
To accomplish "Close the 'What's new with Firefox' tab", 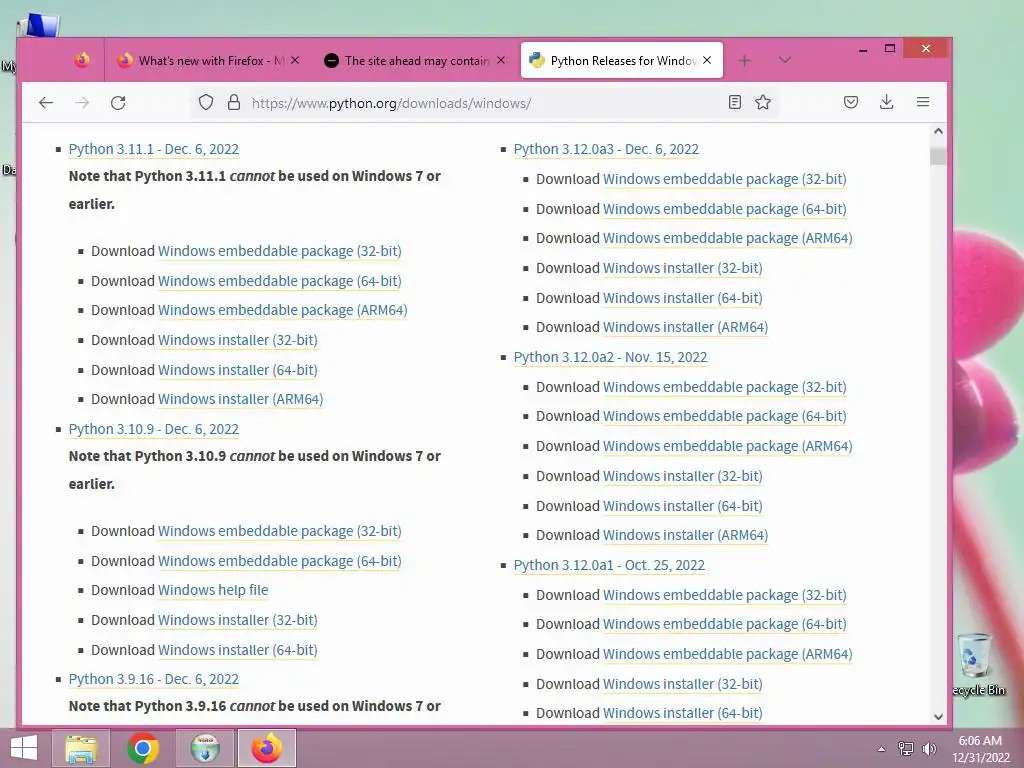I will click(295, 60).
